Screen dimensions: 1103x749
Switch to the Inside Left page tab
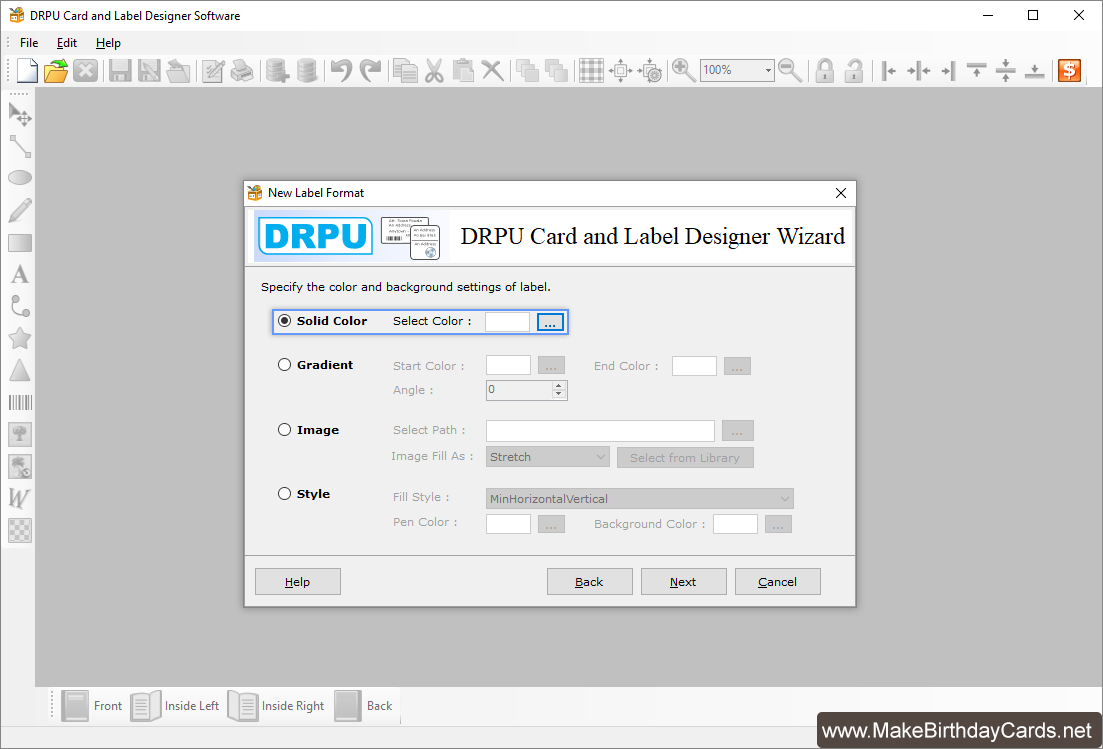click(175, 706)
